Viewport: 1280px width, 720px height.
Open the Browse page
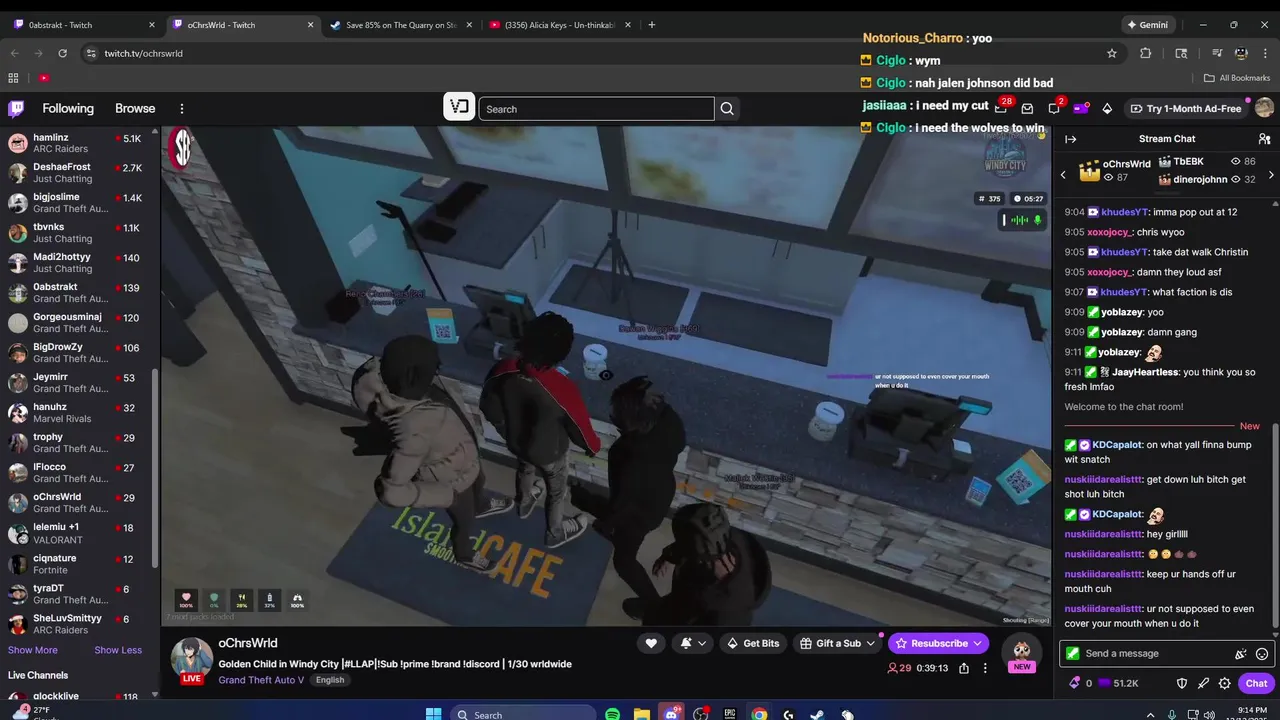[x=135, y=108]
